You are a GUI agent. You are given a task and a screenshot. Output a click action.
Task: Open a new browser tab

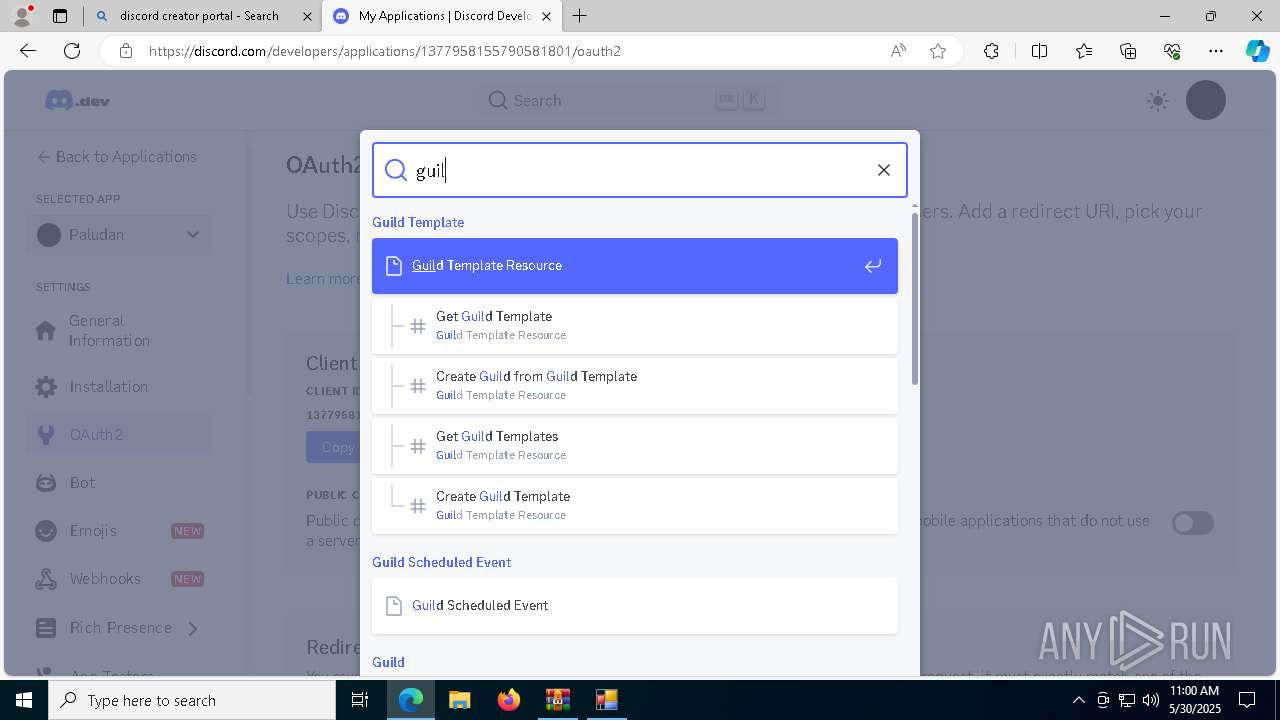580,16
